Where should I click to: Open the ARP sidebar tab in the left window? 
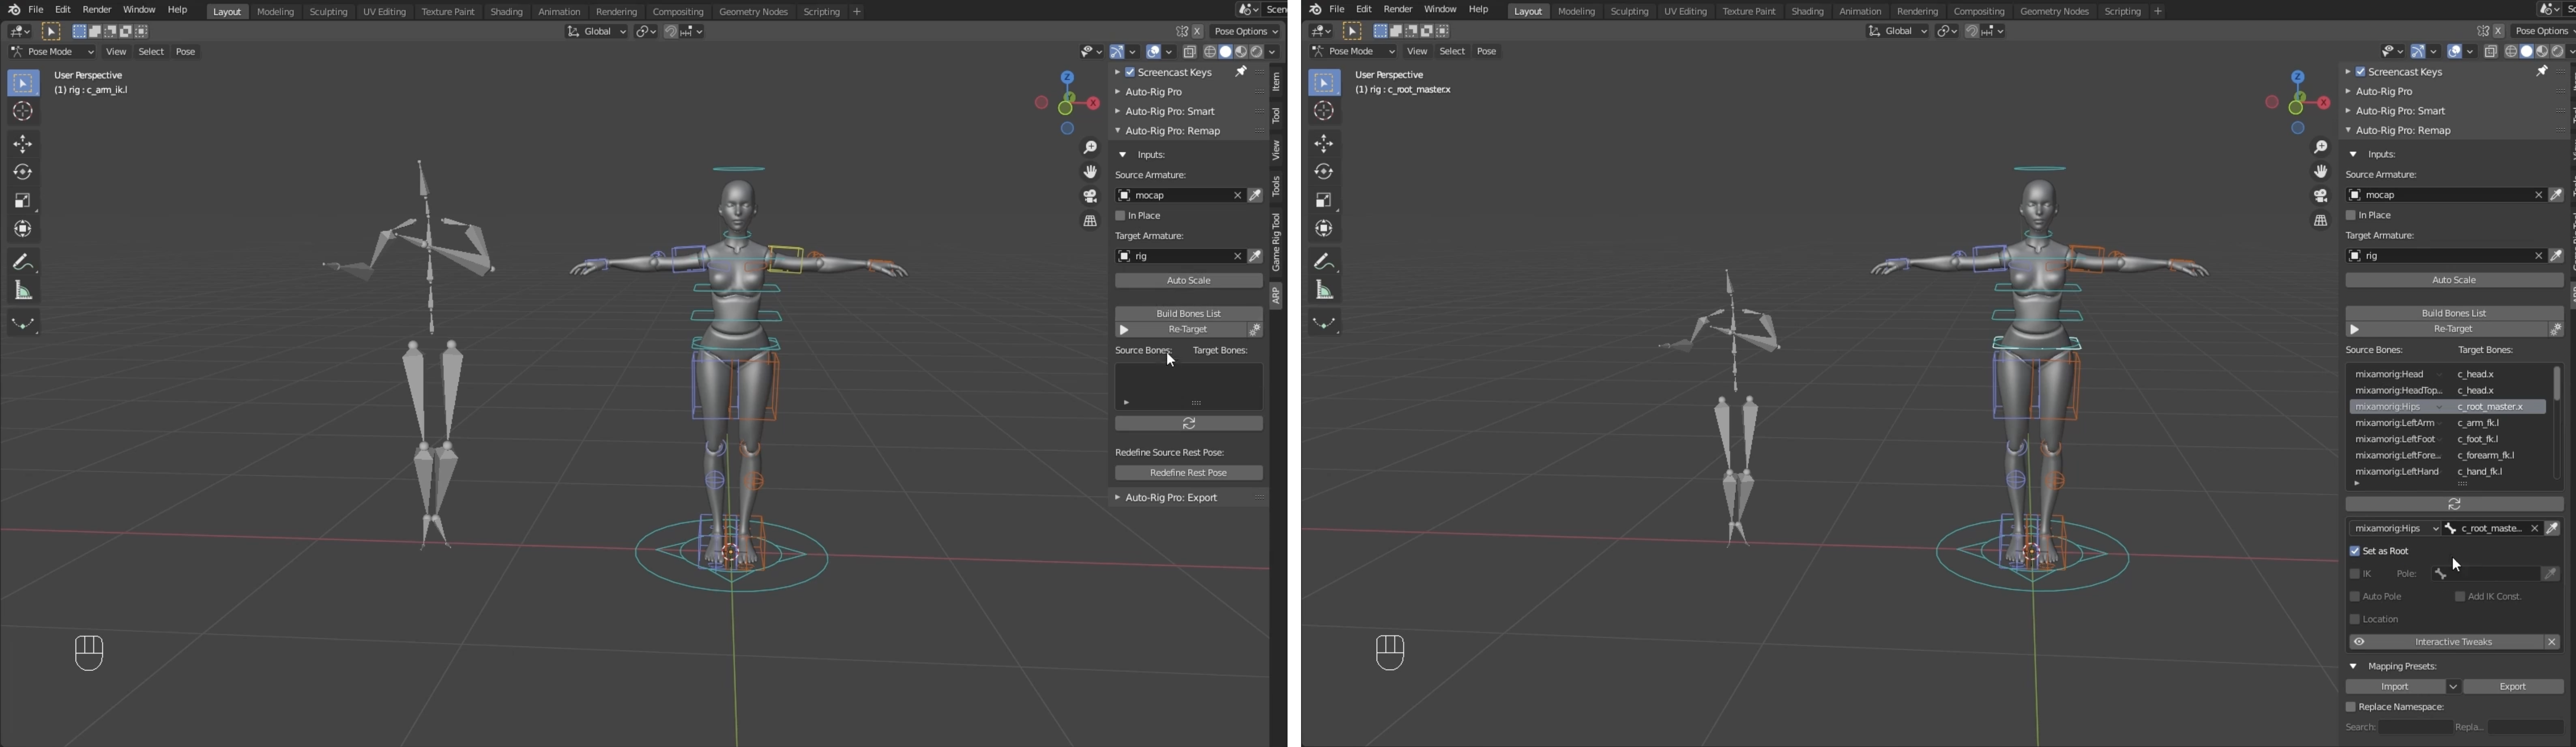(1276, 295)
